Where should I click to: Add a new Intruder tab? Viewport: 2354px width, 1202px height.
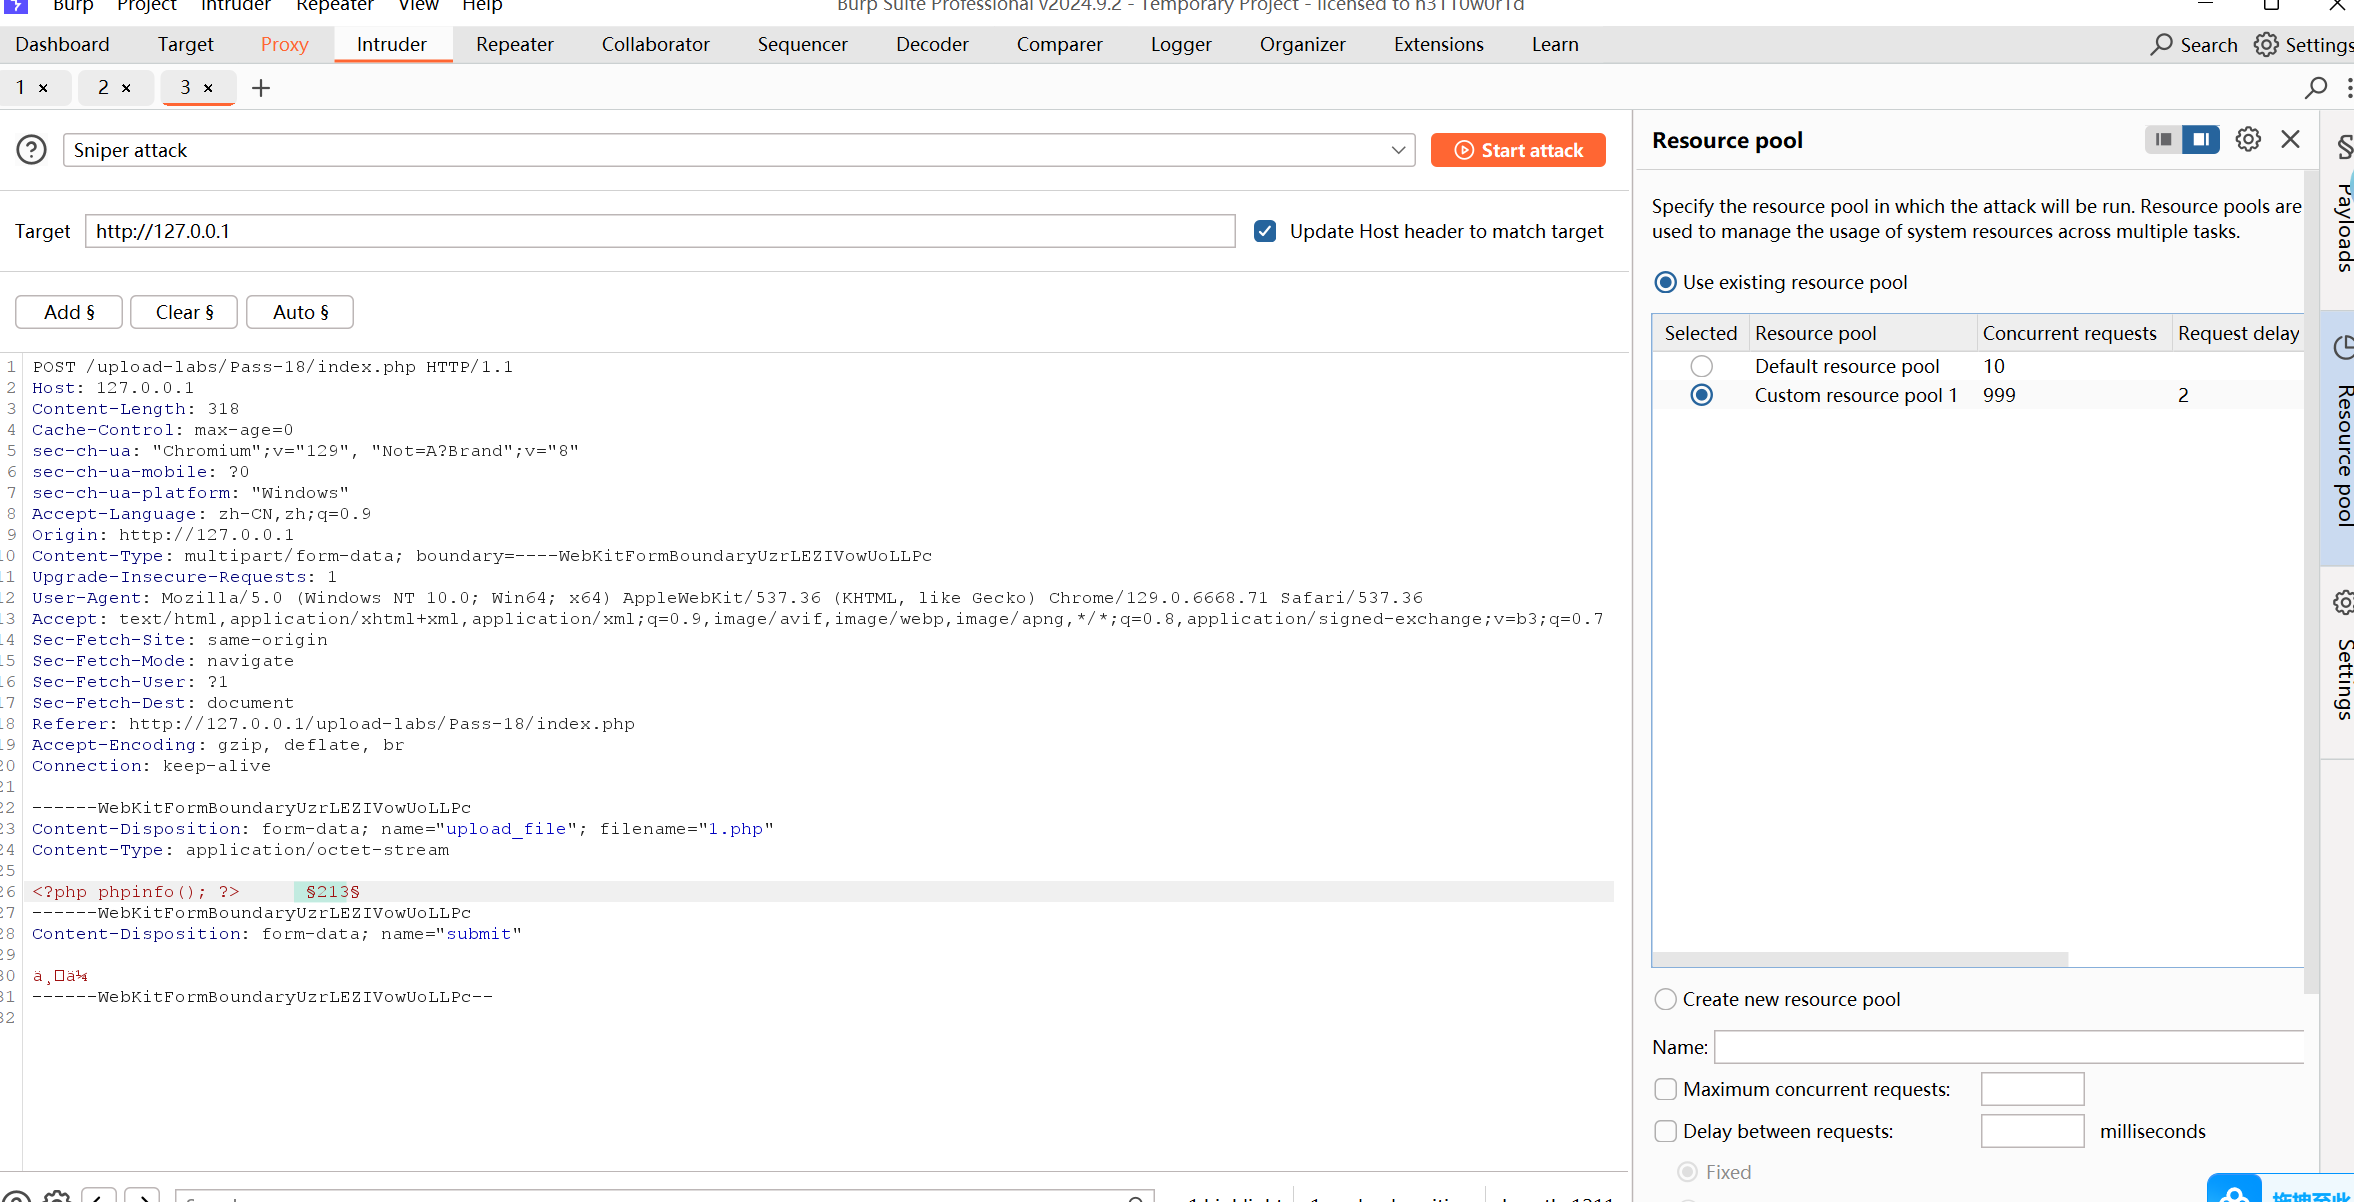tap(261, 88)
